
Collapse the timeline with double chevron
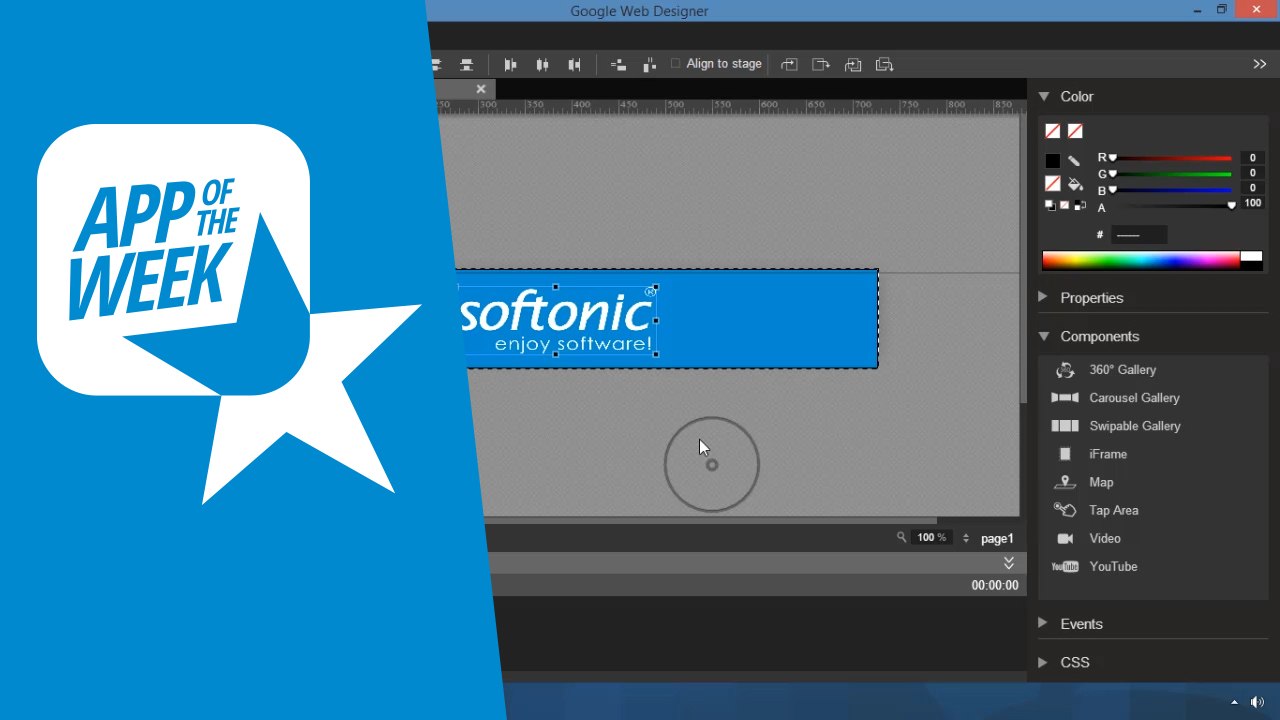point(1009,563)
